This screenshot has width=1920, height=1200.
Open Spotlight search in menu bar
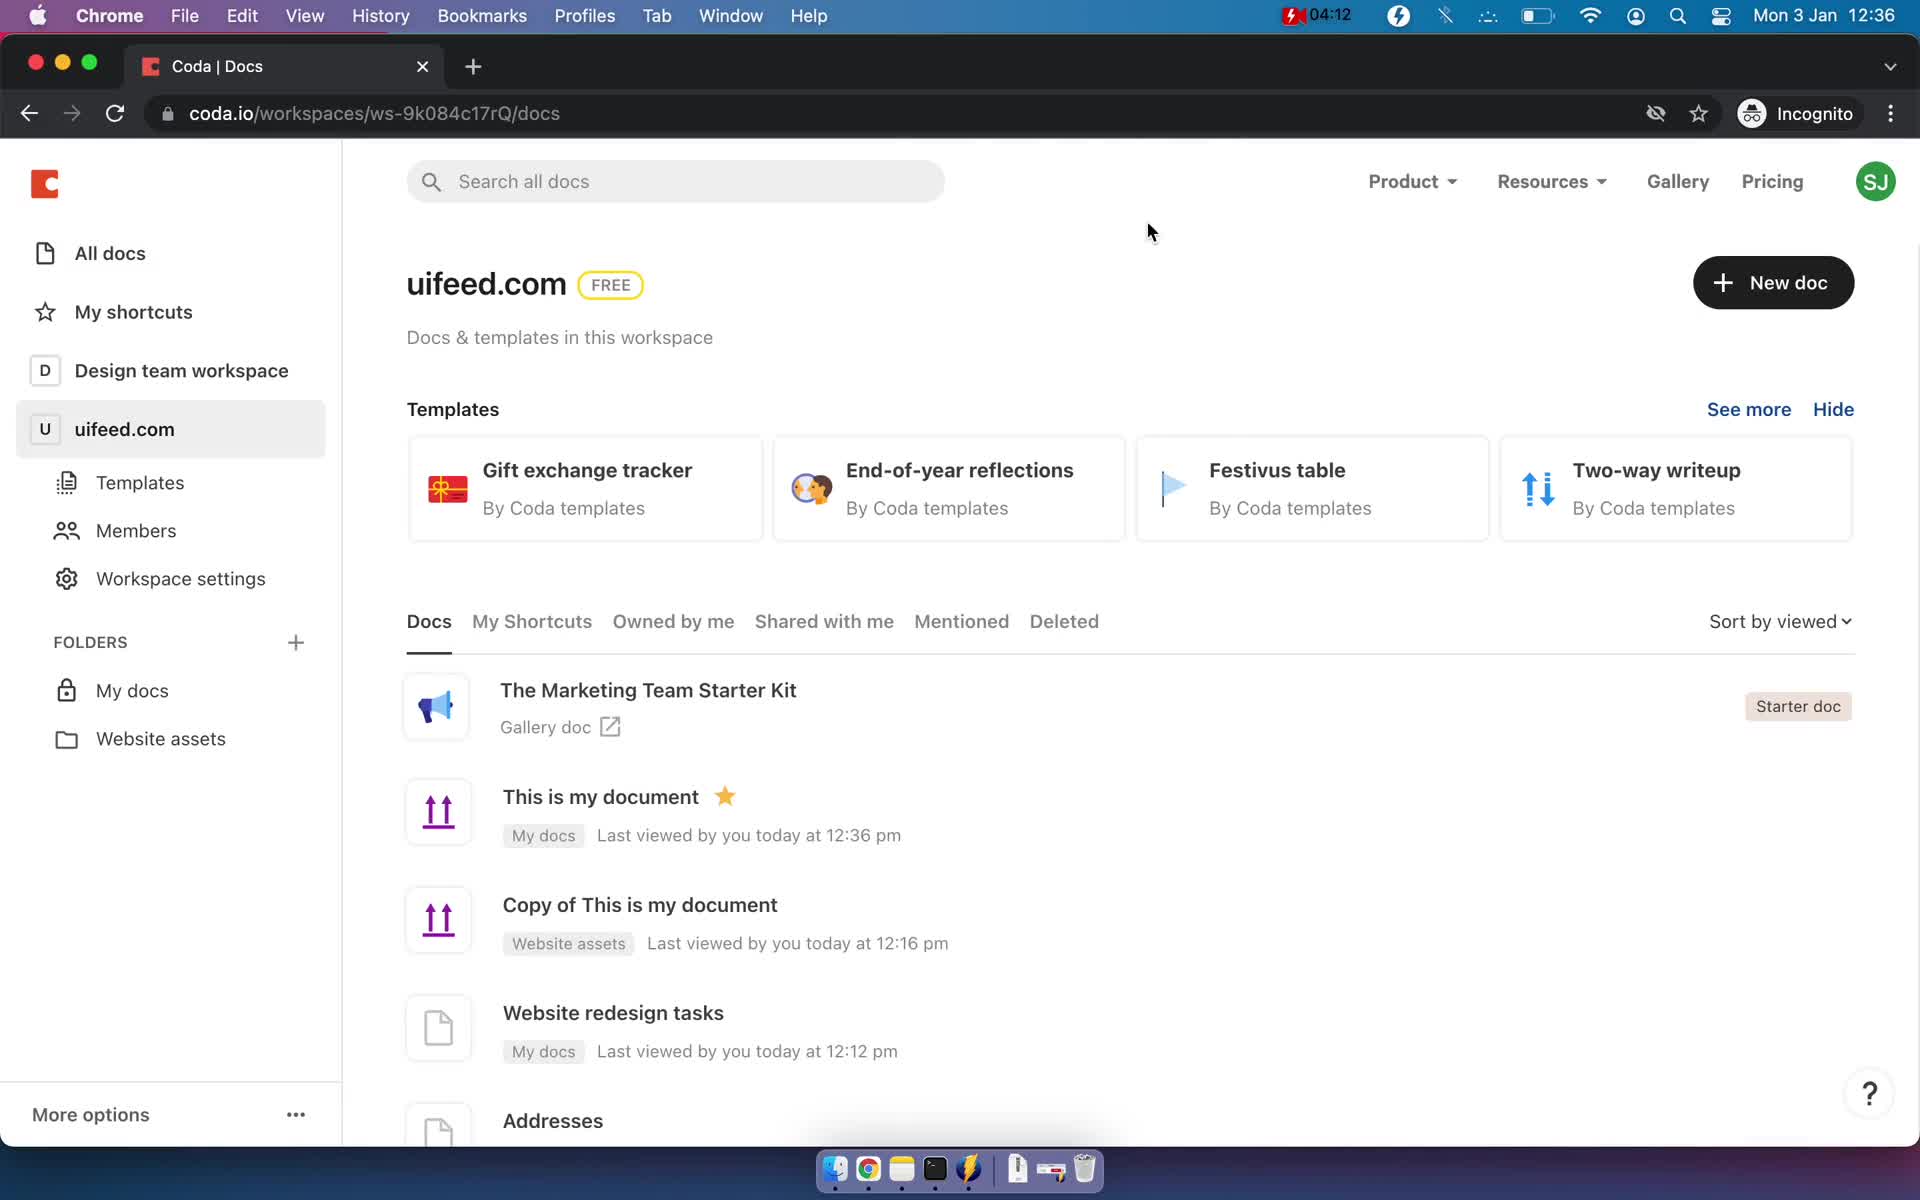(x=1678, y=16)
